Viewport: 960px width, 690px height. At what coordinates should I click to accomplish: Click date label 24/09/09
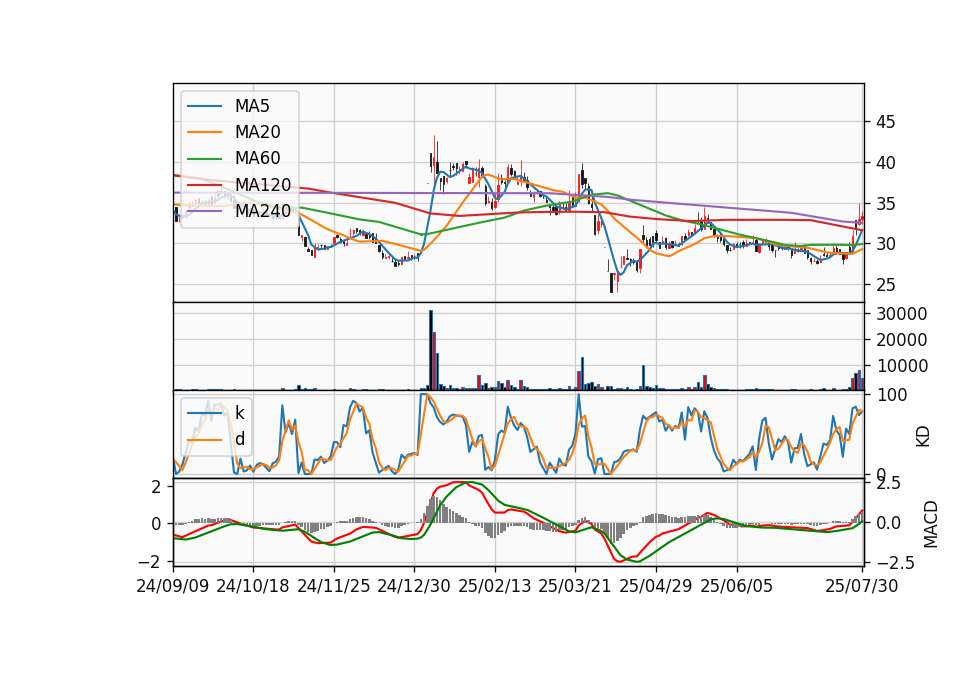click(x=173, y=586)
